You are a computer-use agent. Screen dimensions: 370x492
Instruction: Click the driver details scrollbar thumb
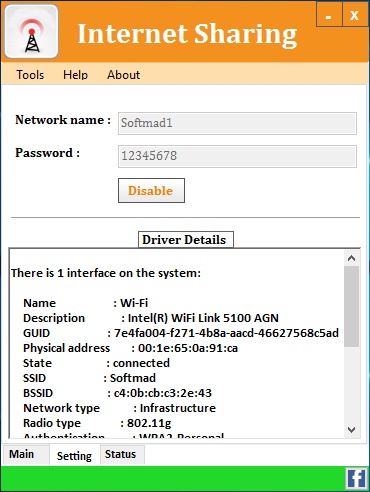(352, 306)
